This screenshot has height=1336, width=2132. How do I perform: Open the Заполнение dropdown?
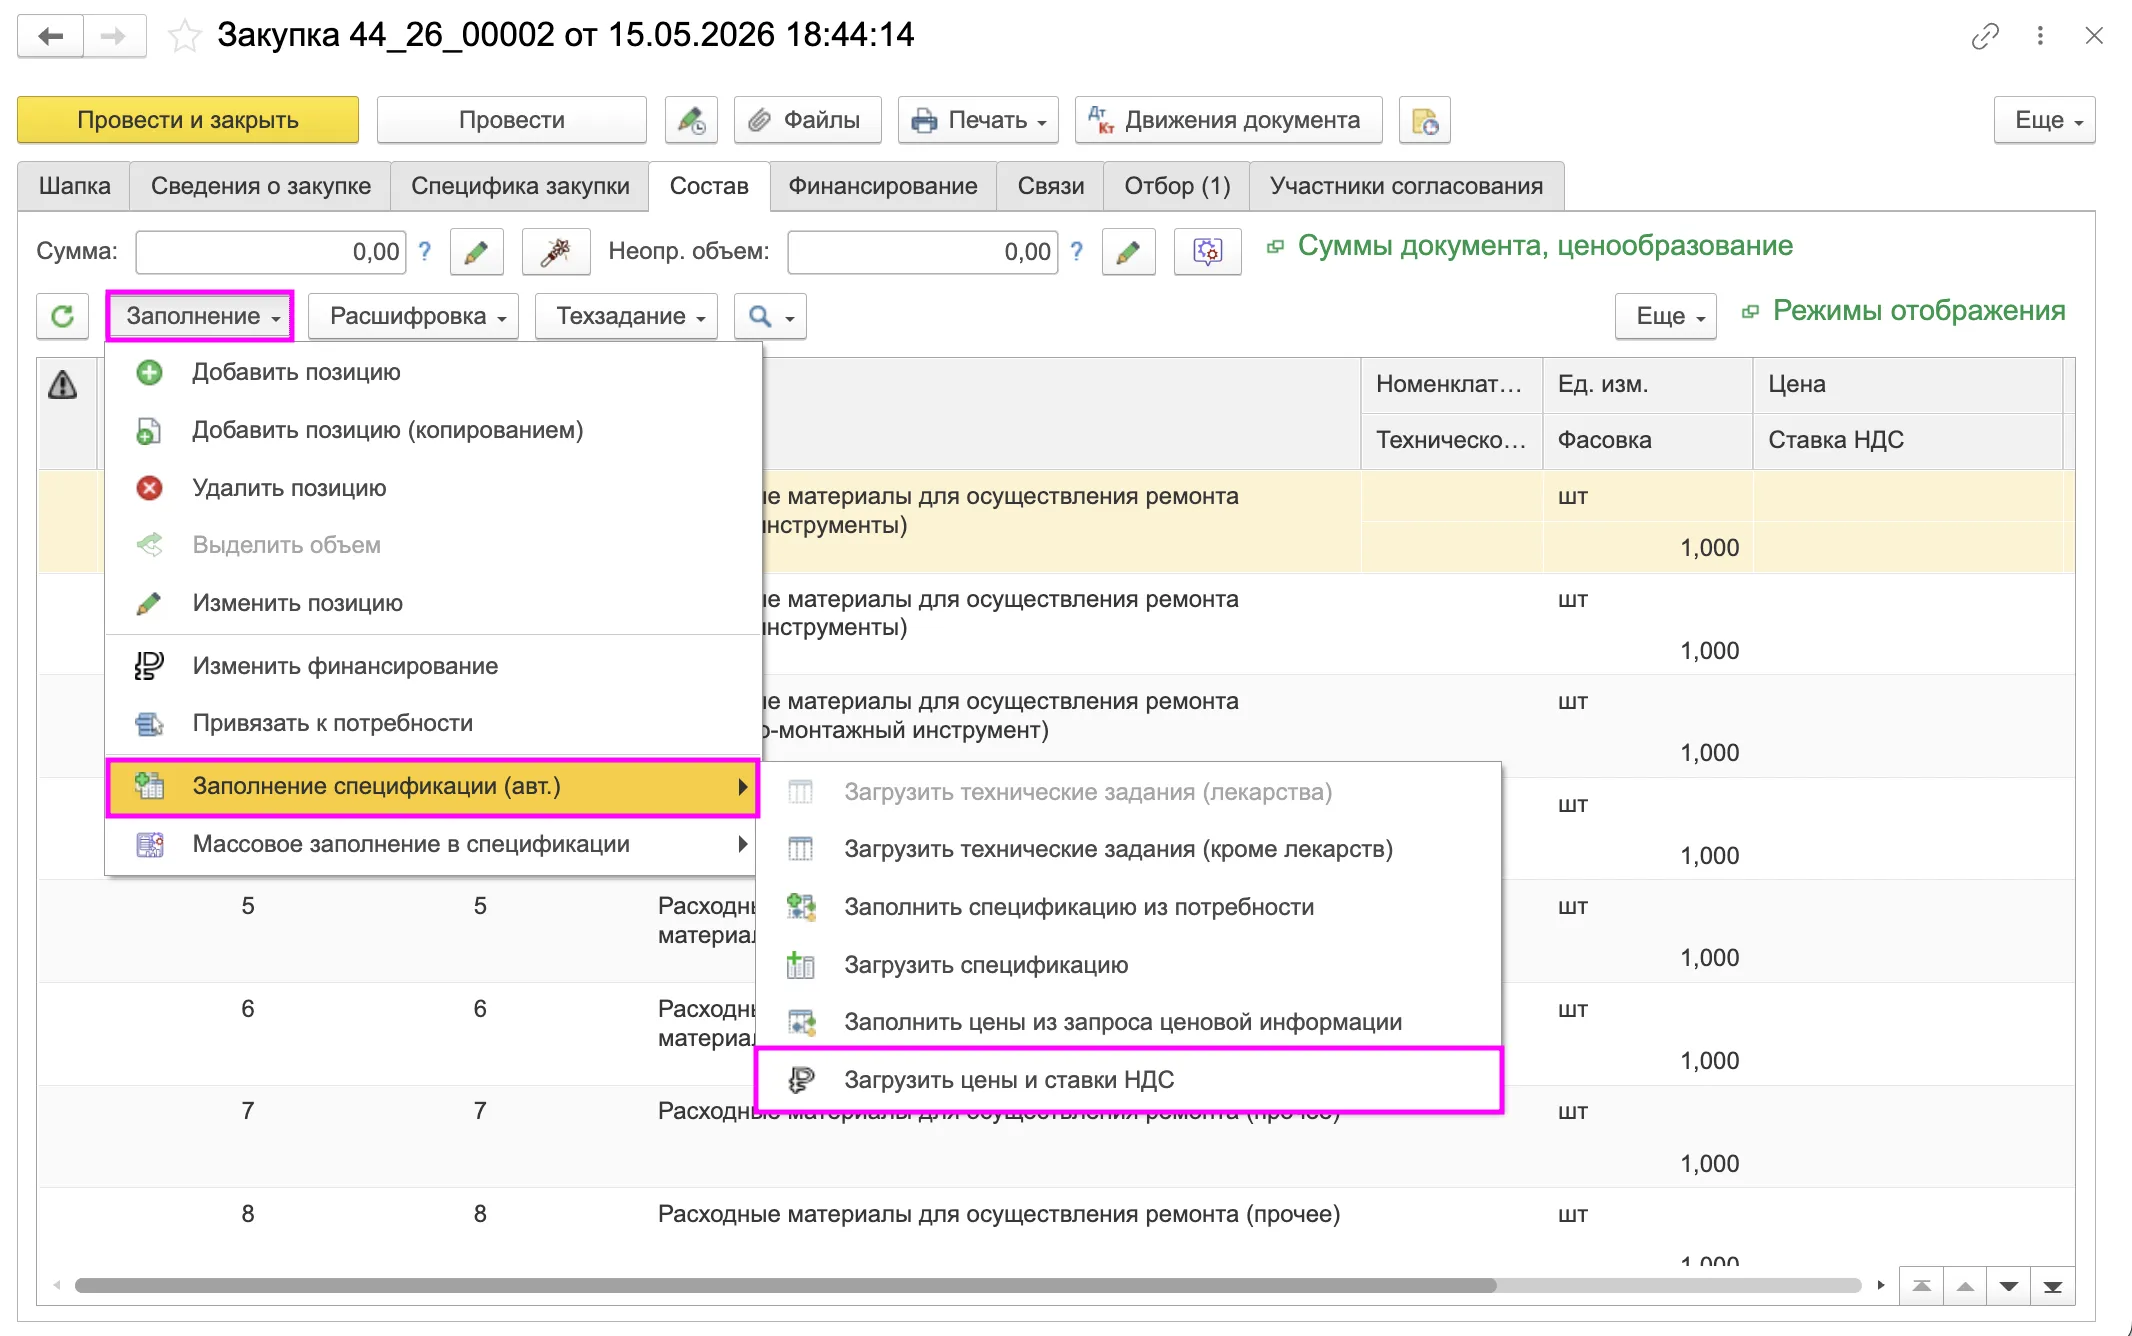200,316
